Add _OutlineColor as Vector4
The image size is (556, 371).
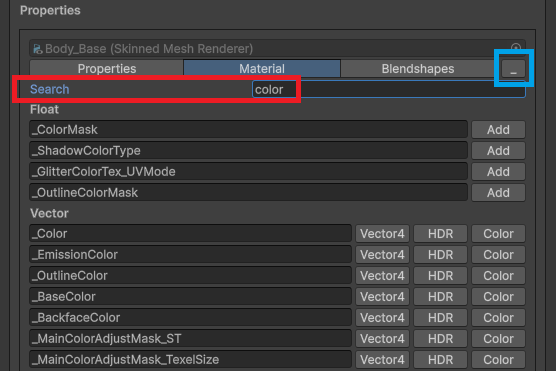click(382, 276)
